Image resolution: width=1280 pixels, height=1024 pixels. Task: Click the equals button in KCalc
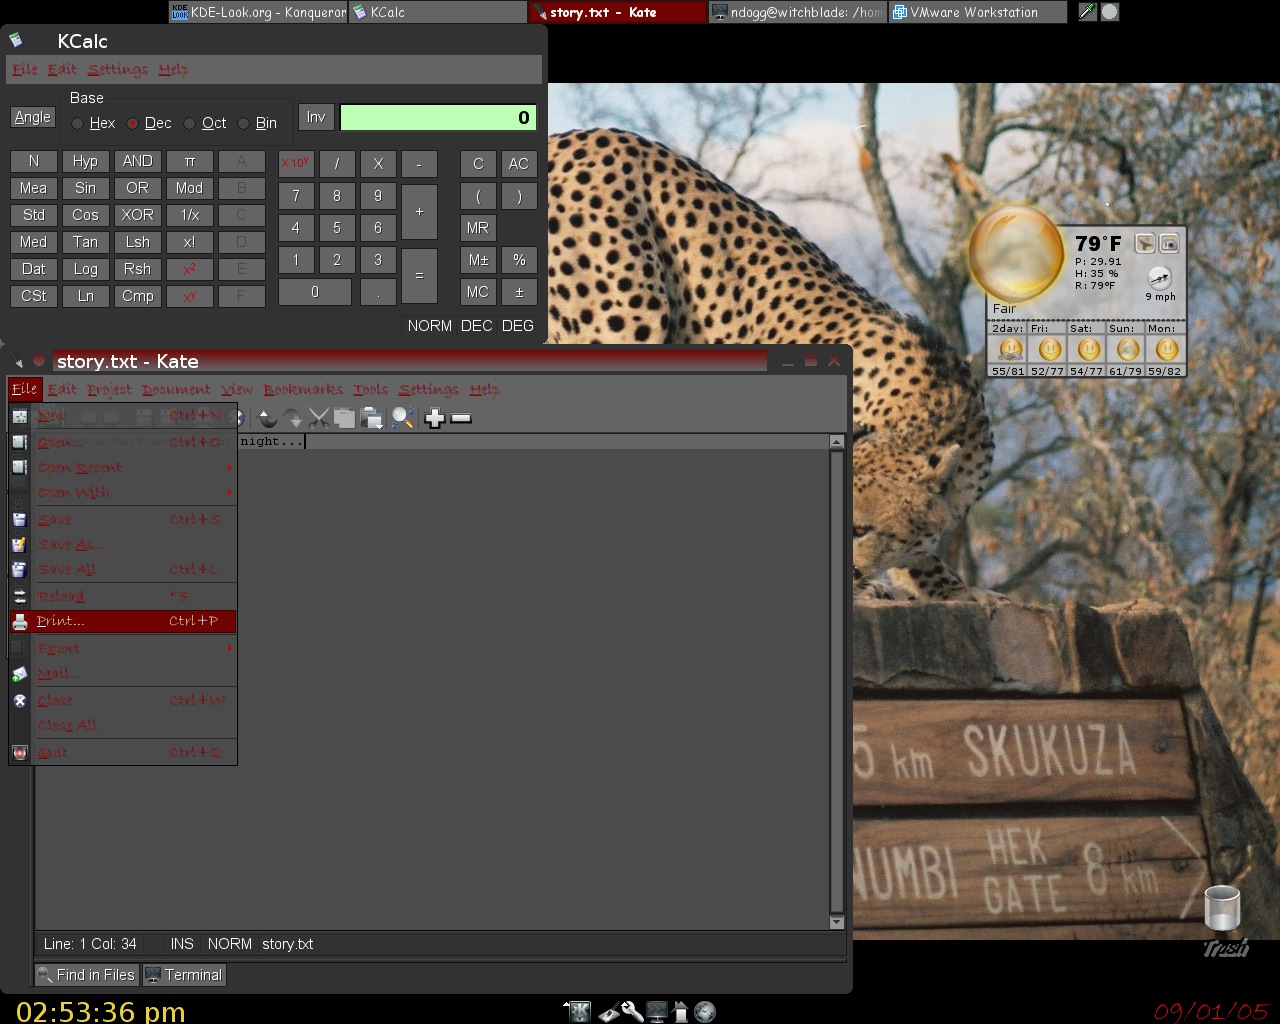[419, 275]
